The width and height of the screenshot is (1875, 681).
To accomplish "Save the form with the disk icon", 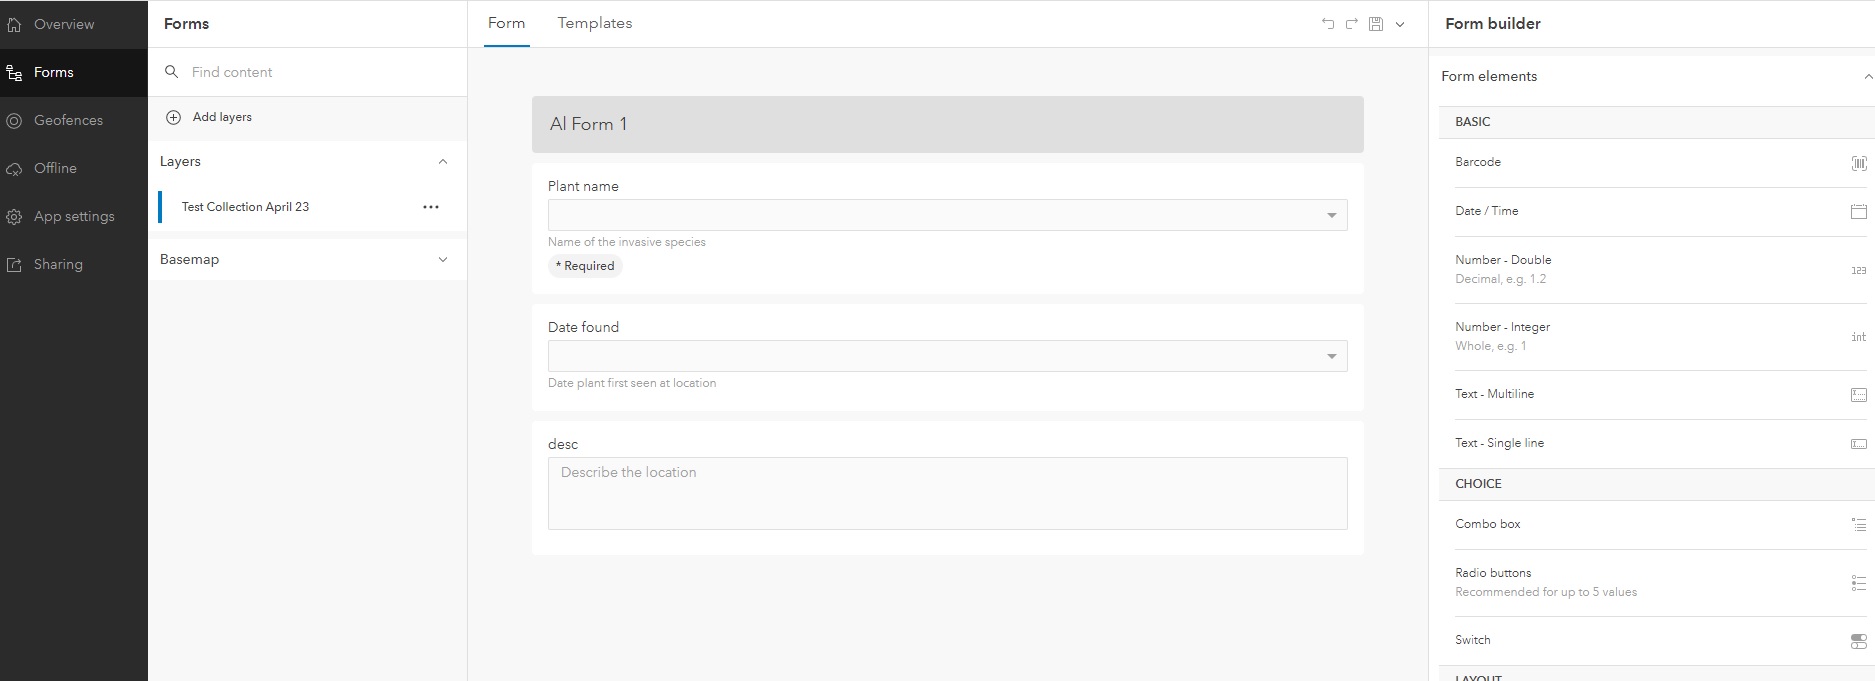I will pyautogui.click(x=1376, y=24).
